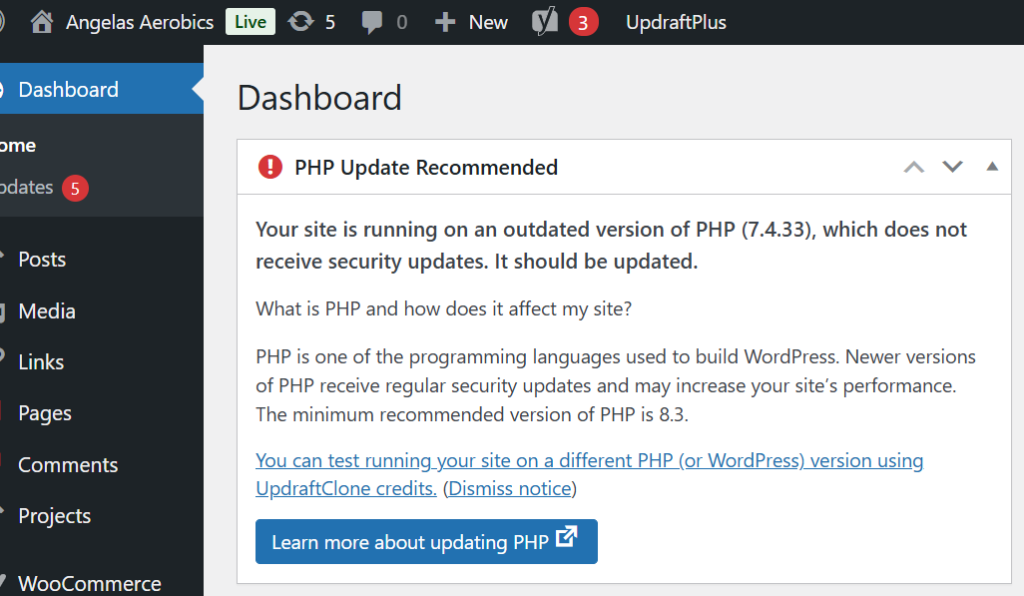Click the red Updates count badge
1024x596 pixels.
75,188
